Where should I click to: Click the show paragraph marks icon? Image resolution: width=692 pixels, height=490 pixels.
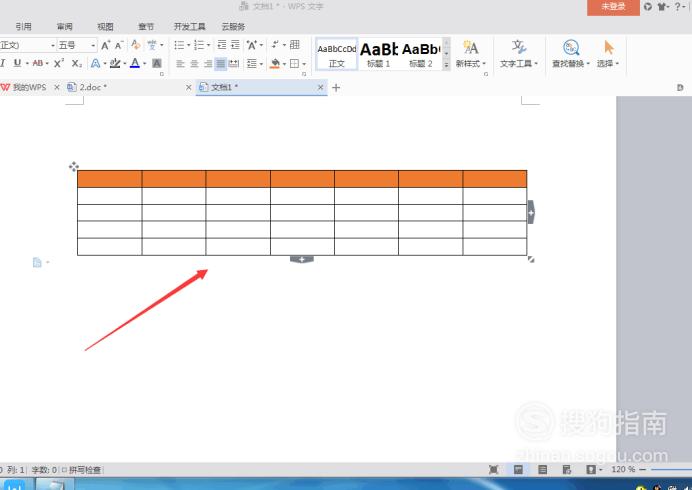275,45
